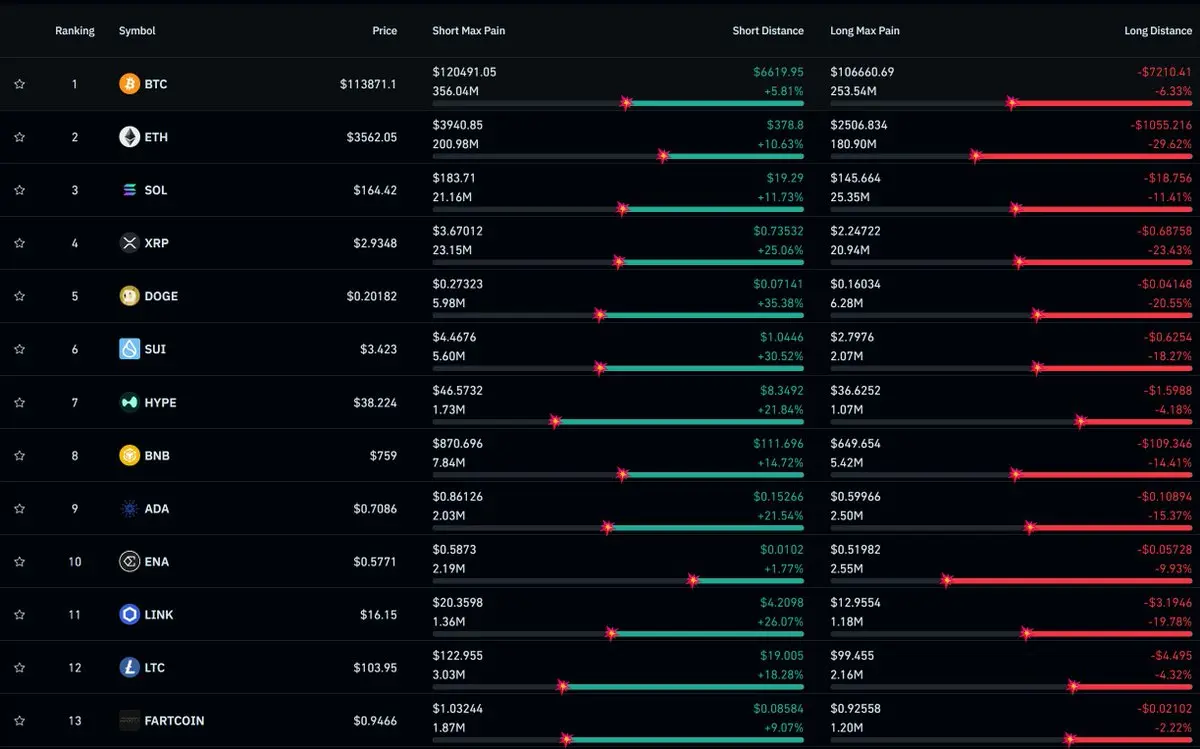Sort by Short Max Pain header
The height and width of the screenshot is (749, 1200).
click(469, 31)
